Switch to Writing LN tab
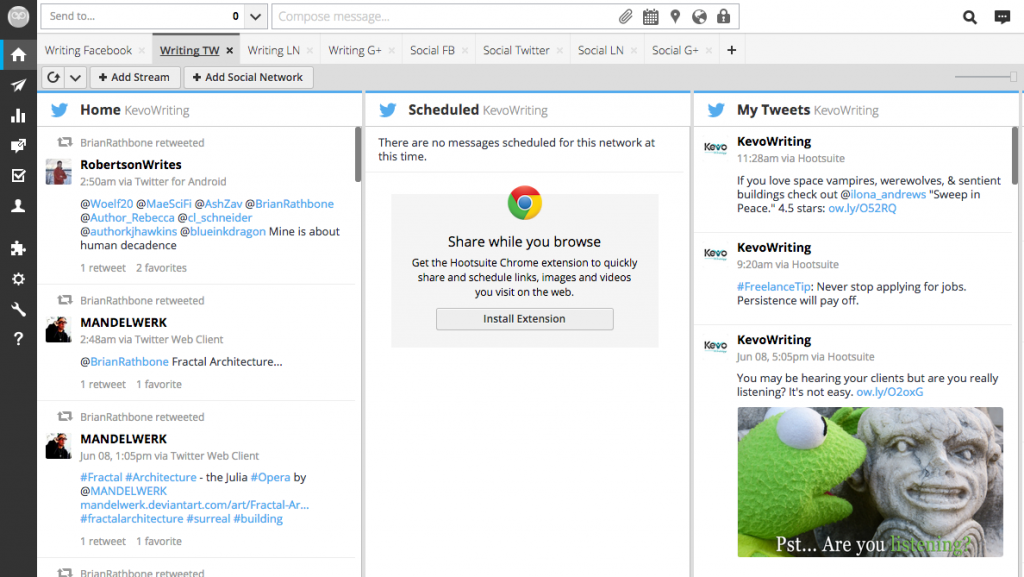1024x577 pixels. click(274, 50)
